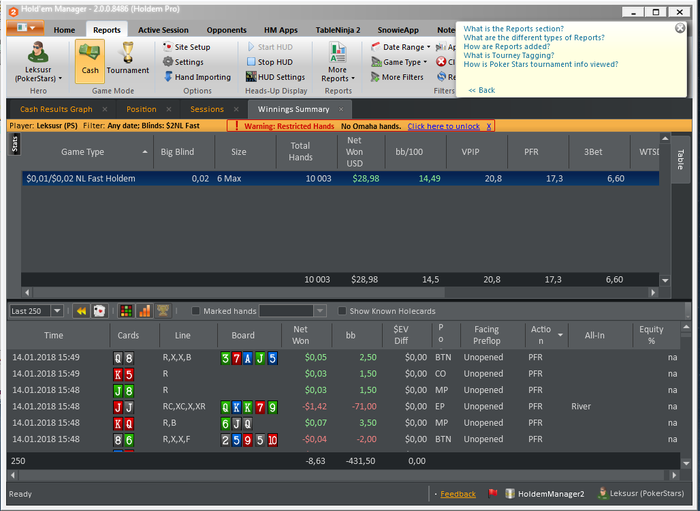Open Game Type filter dropdown

(x=399, y=62)
